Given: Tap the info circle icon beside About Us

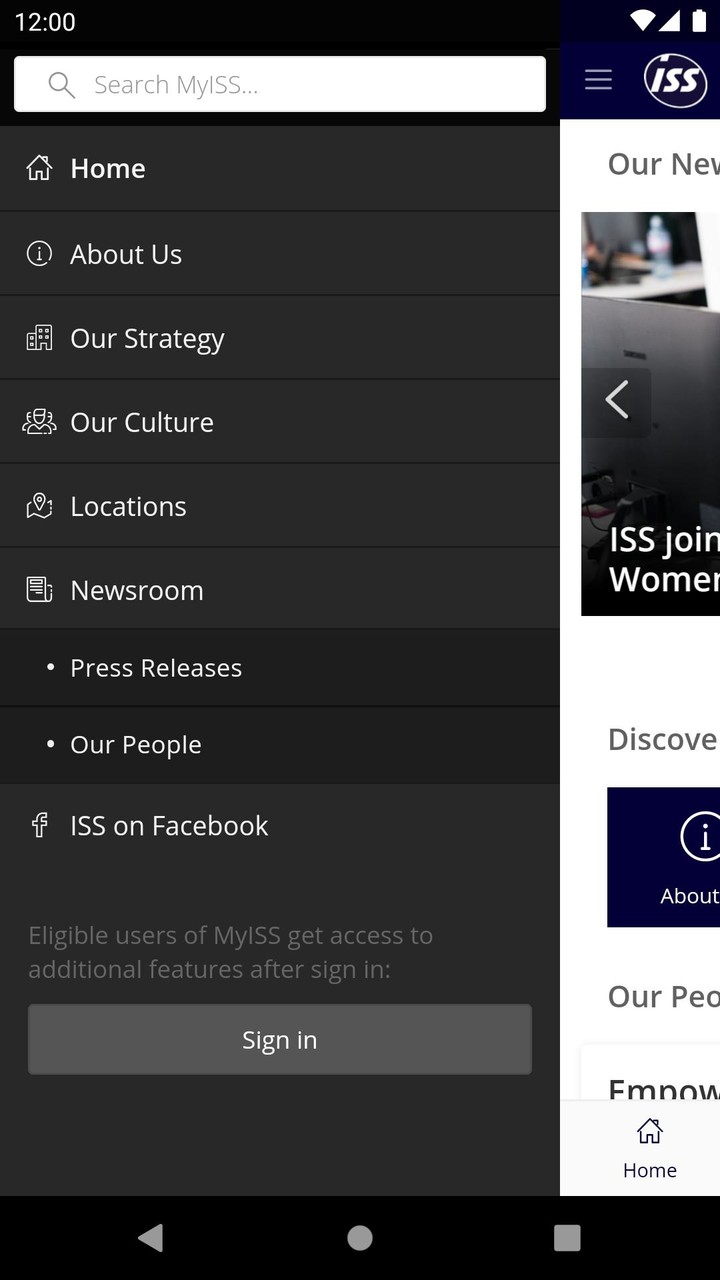Looking at the screenshot, I should (x=39, y=254).
